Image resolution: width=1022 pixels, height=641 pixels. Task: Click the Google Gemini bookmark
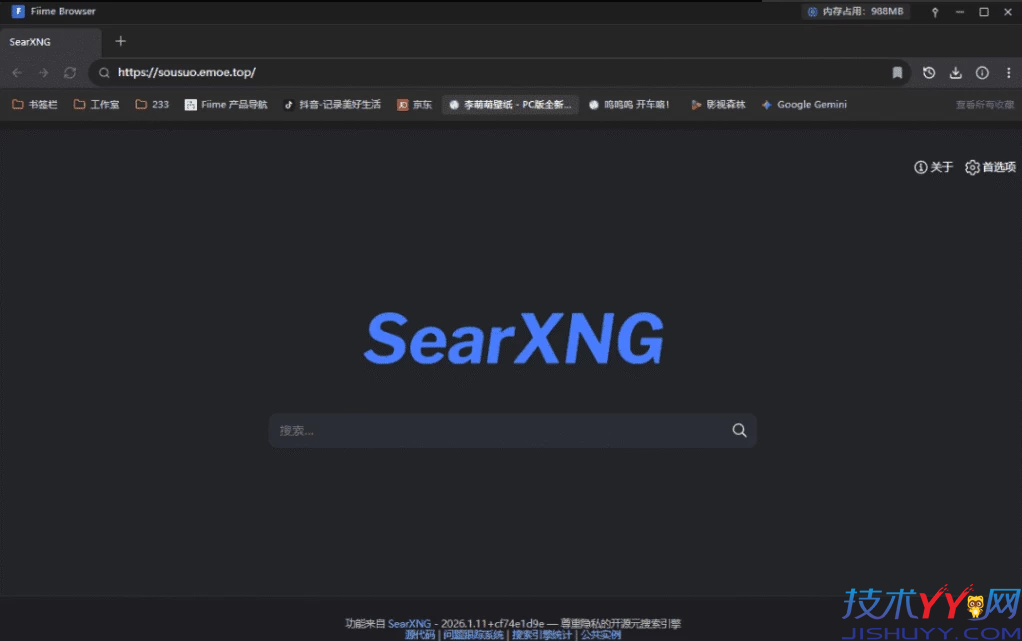point(804,104)
